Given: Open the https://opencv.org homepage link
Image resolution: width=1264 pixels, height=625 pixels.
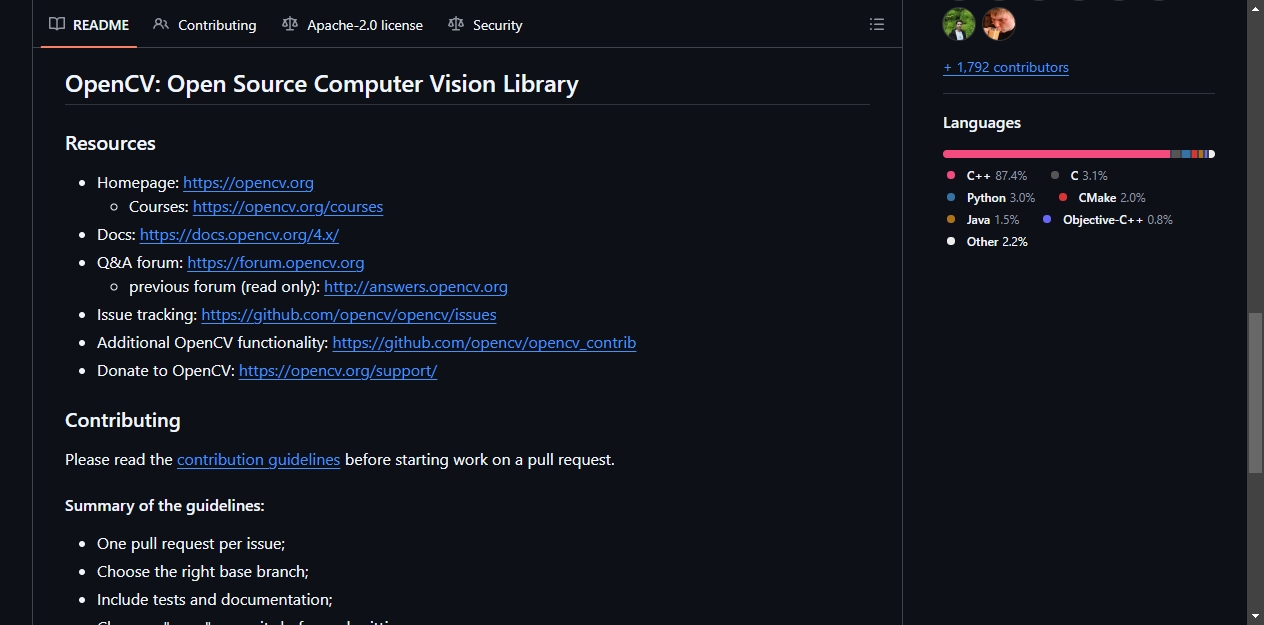Looking at the screenshot, I should coord(248,183).
